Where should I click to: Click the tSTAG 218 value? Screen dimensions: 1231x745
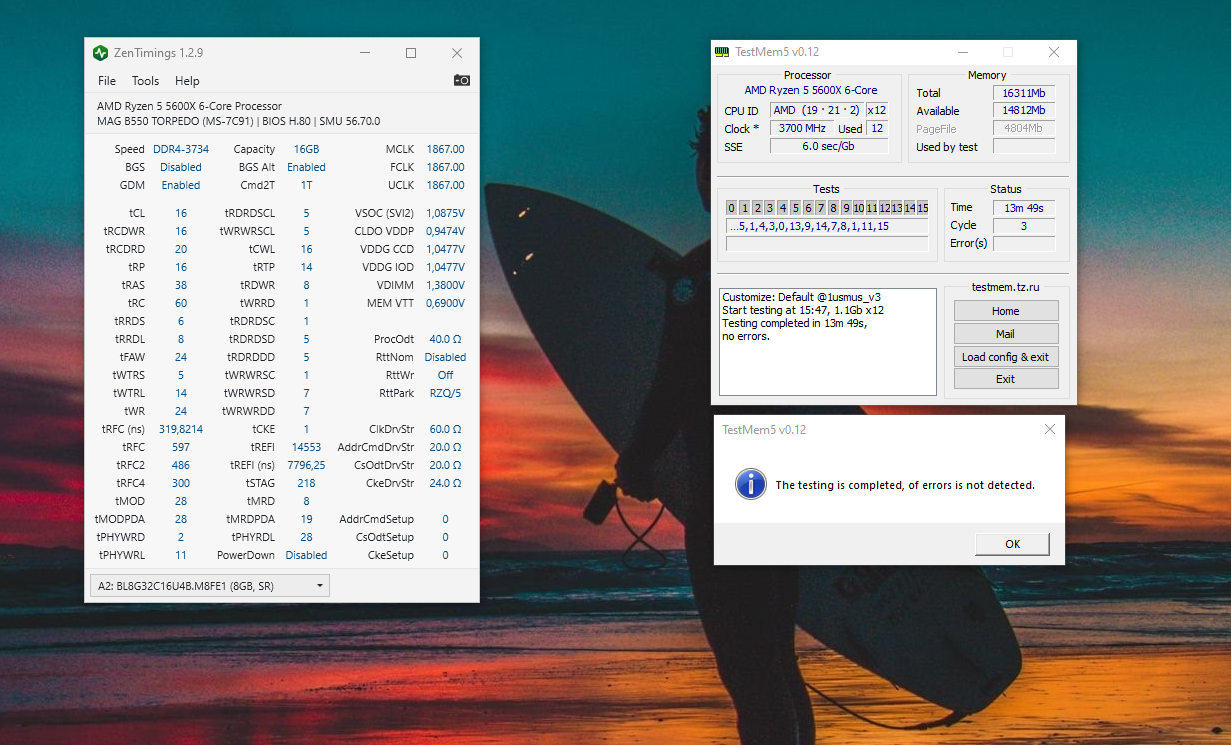(306, 483)
